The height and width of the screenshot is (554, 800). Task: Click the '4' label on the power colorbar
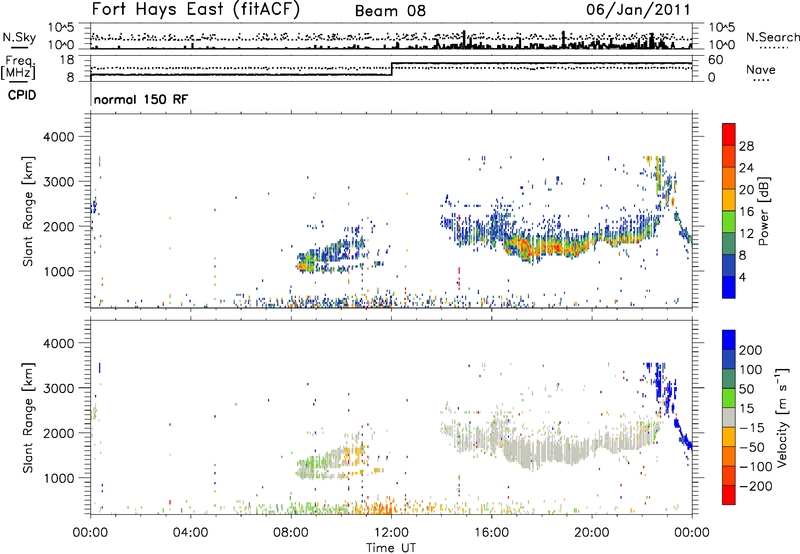pos(742,277)
